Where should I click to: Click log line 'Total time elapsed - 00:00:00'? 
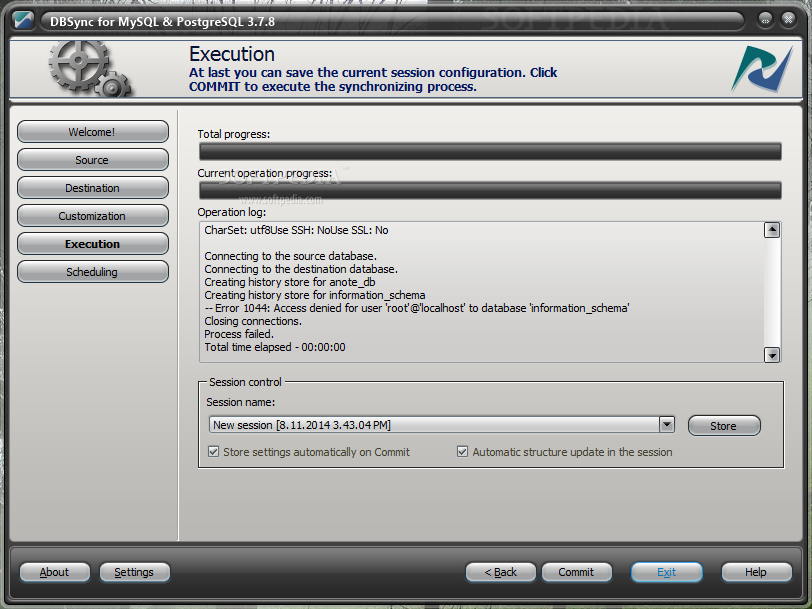[275, 347]
